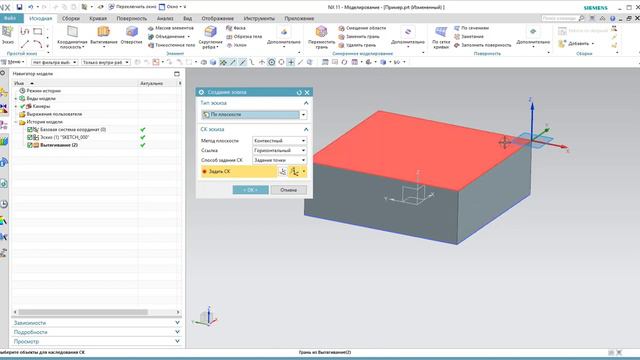640x360 pixels.
Task: Click Удалить грань command
Action: coord(357,45)
